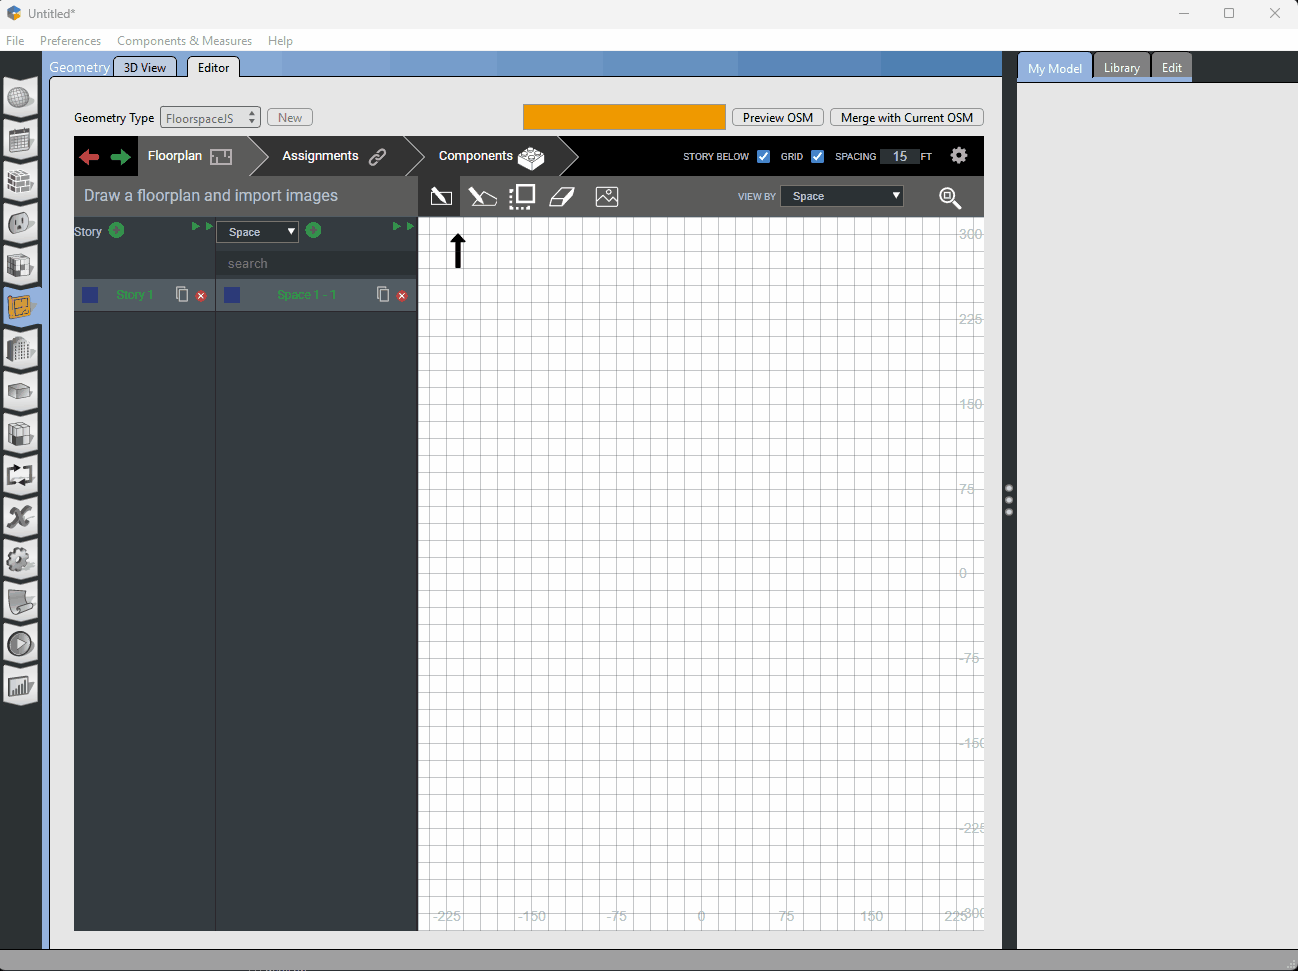
Task: Go to the Floorplan step
Action: [190, 156]
